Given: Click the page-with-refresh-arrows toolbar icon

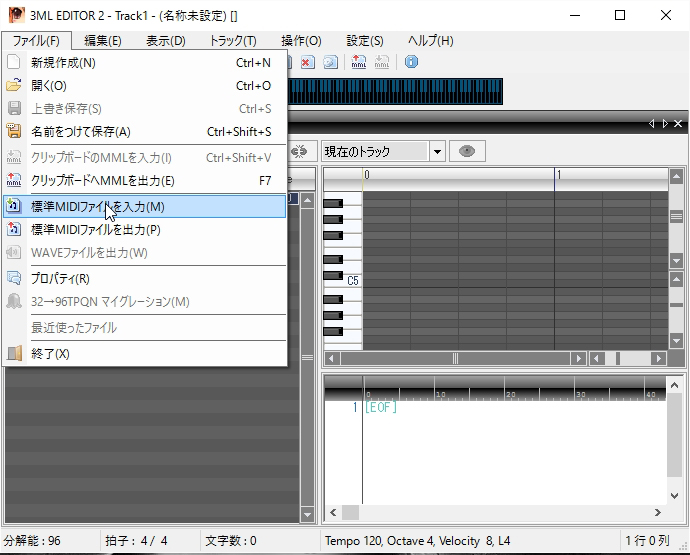Looking at the screenshot, I should tap(330, 62).
